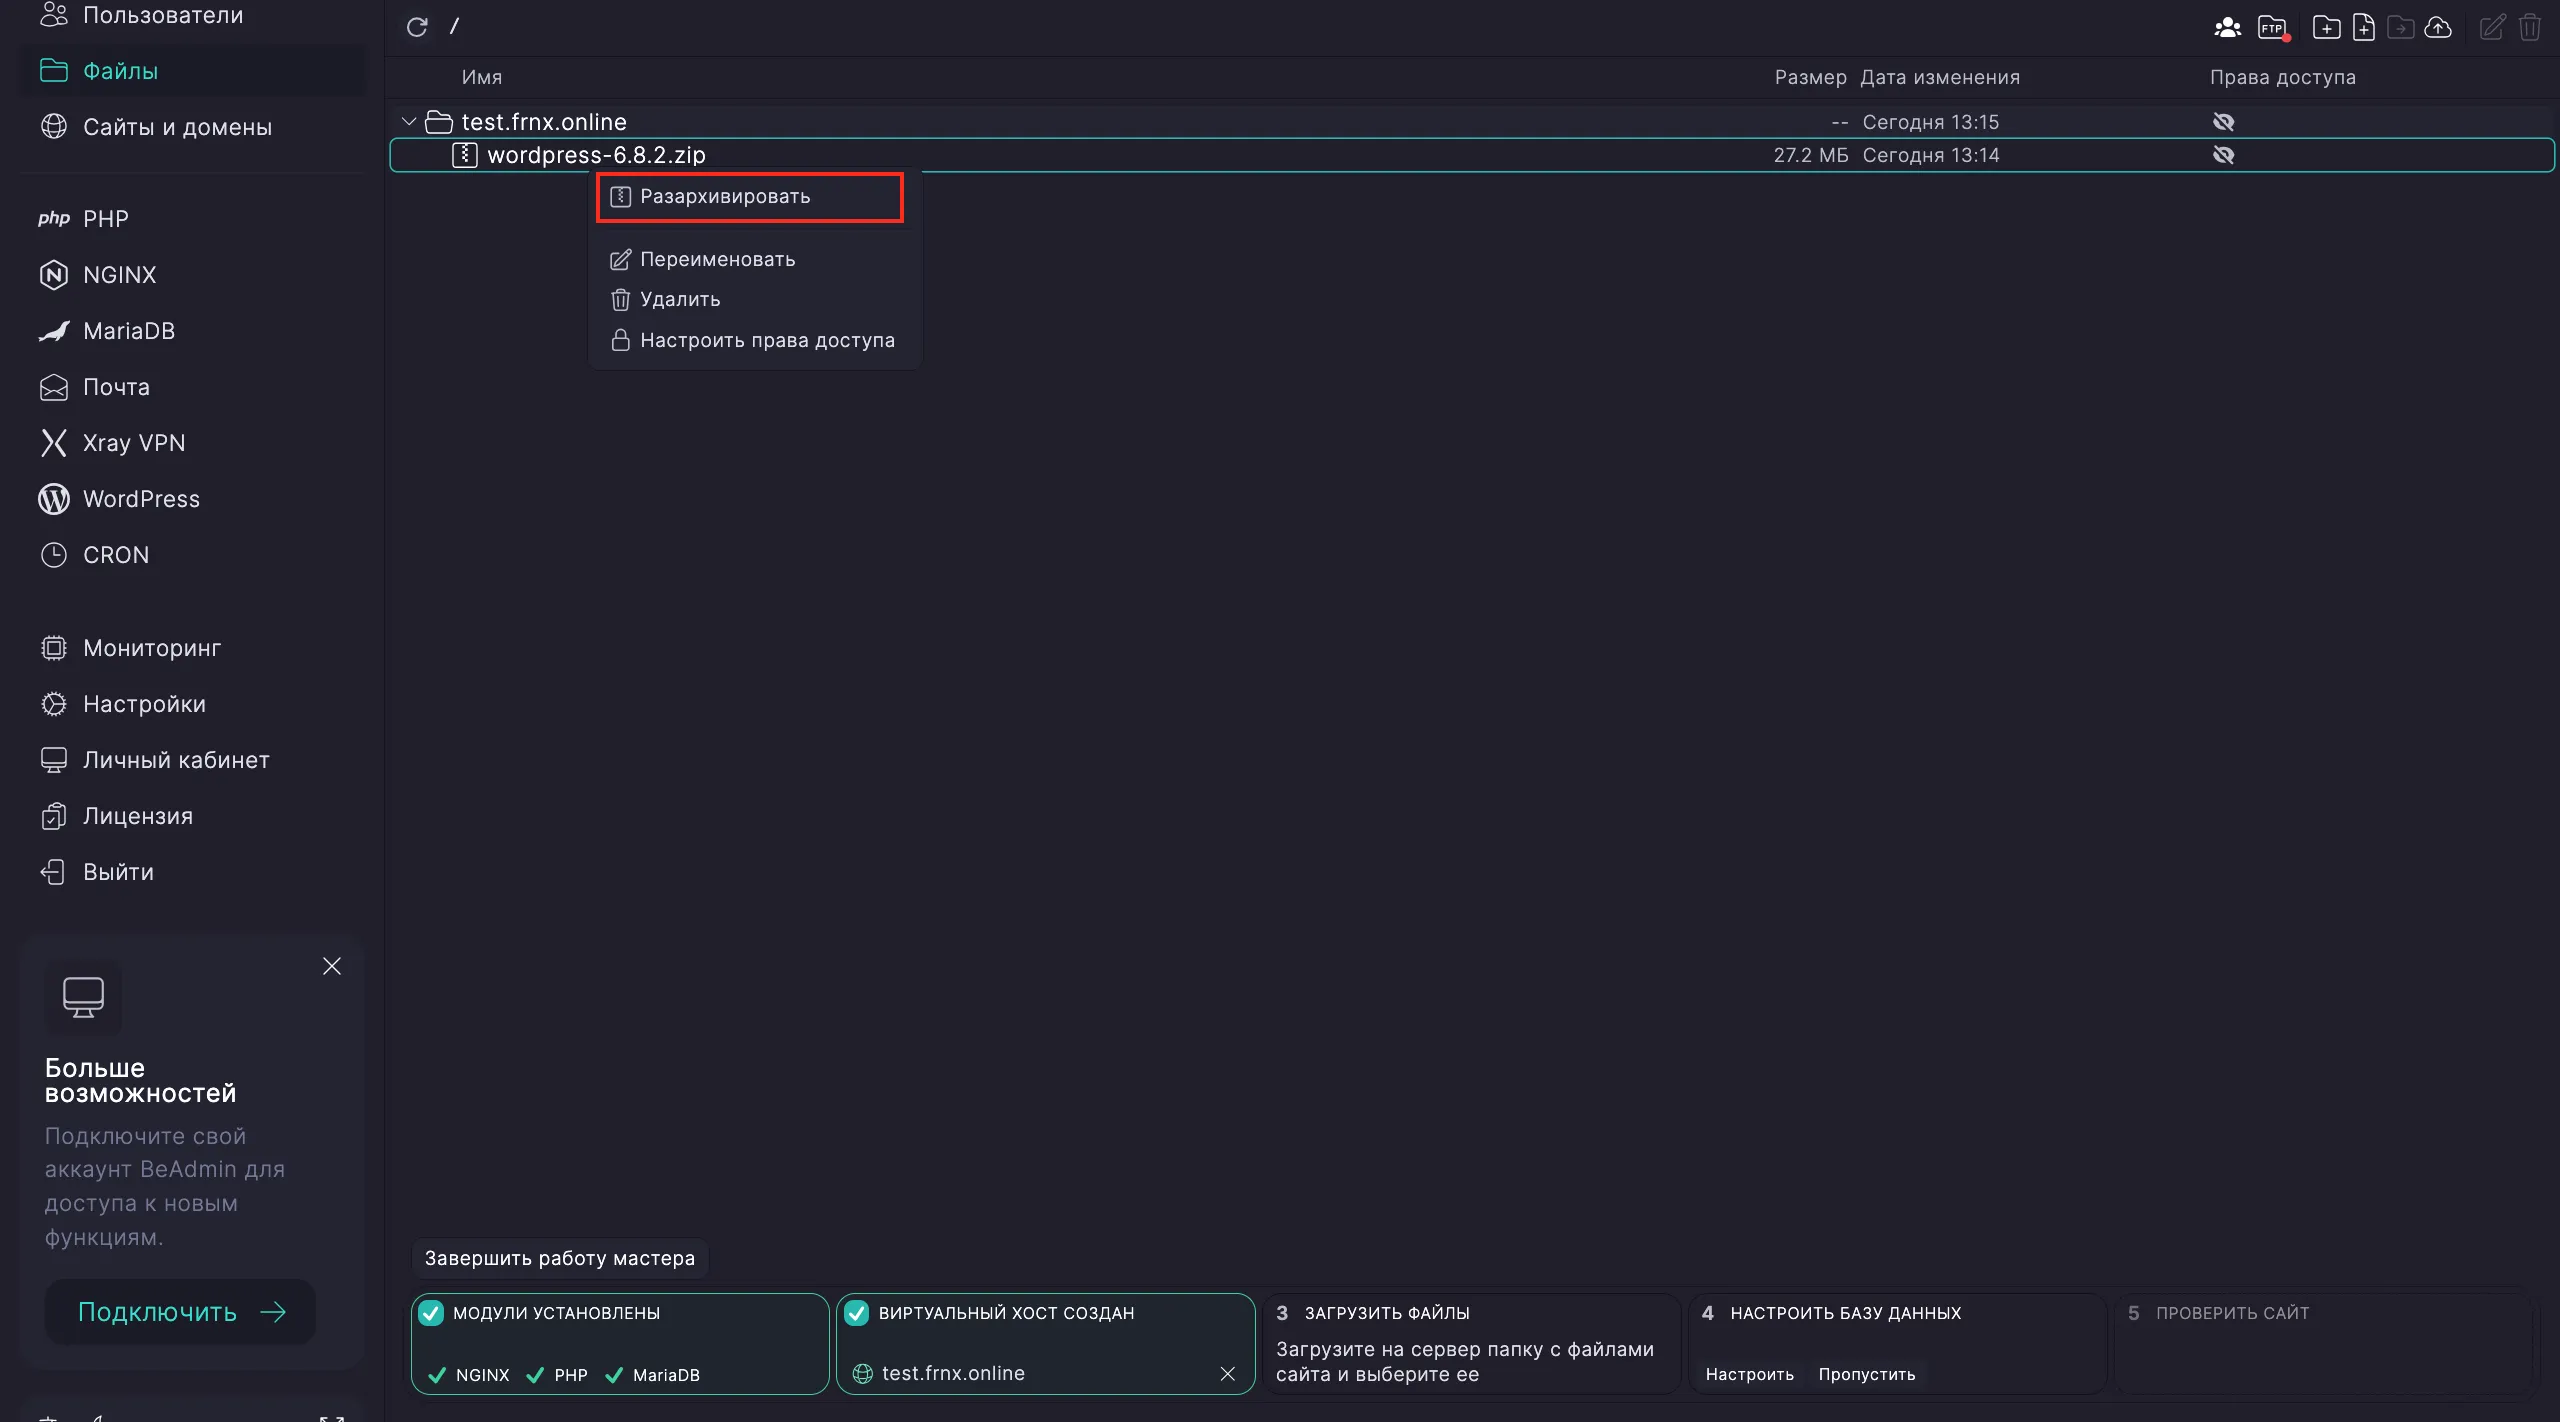The image size is (2560, 1422).
Task: Refresh the file list
Action: pyautogui.click(x=418, y=26)
